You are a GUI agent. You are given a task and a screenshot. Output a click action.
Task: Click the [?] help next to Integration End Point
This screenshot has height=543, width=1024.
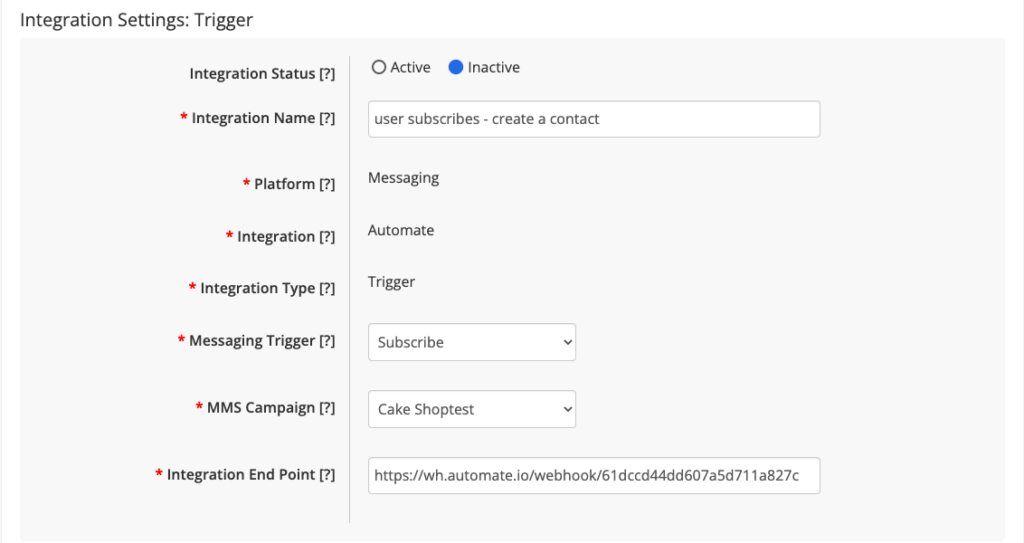tap(327, 474)
